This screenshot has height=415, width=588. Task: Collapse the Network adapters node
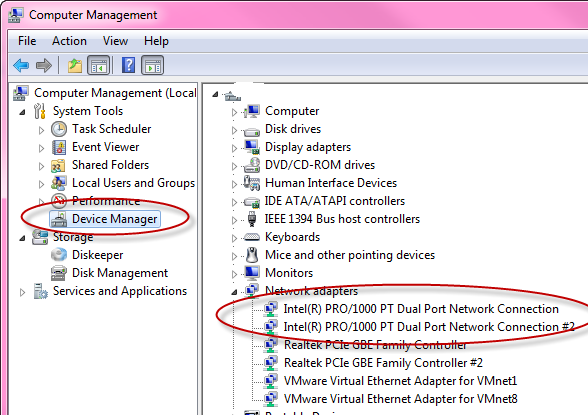pos(234,292)
